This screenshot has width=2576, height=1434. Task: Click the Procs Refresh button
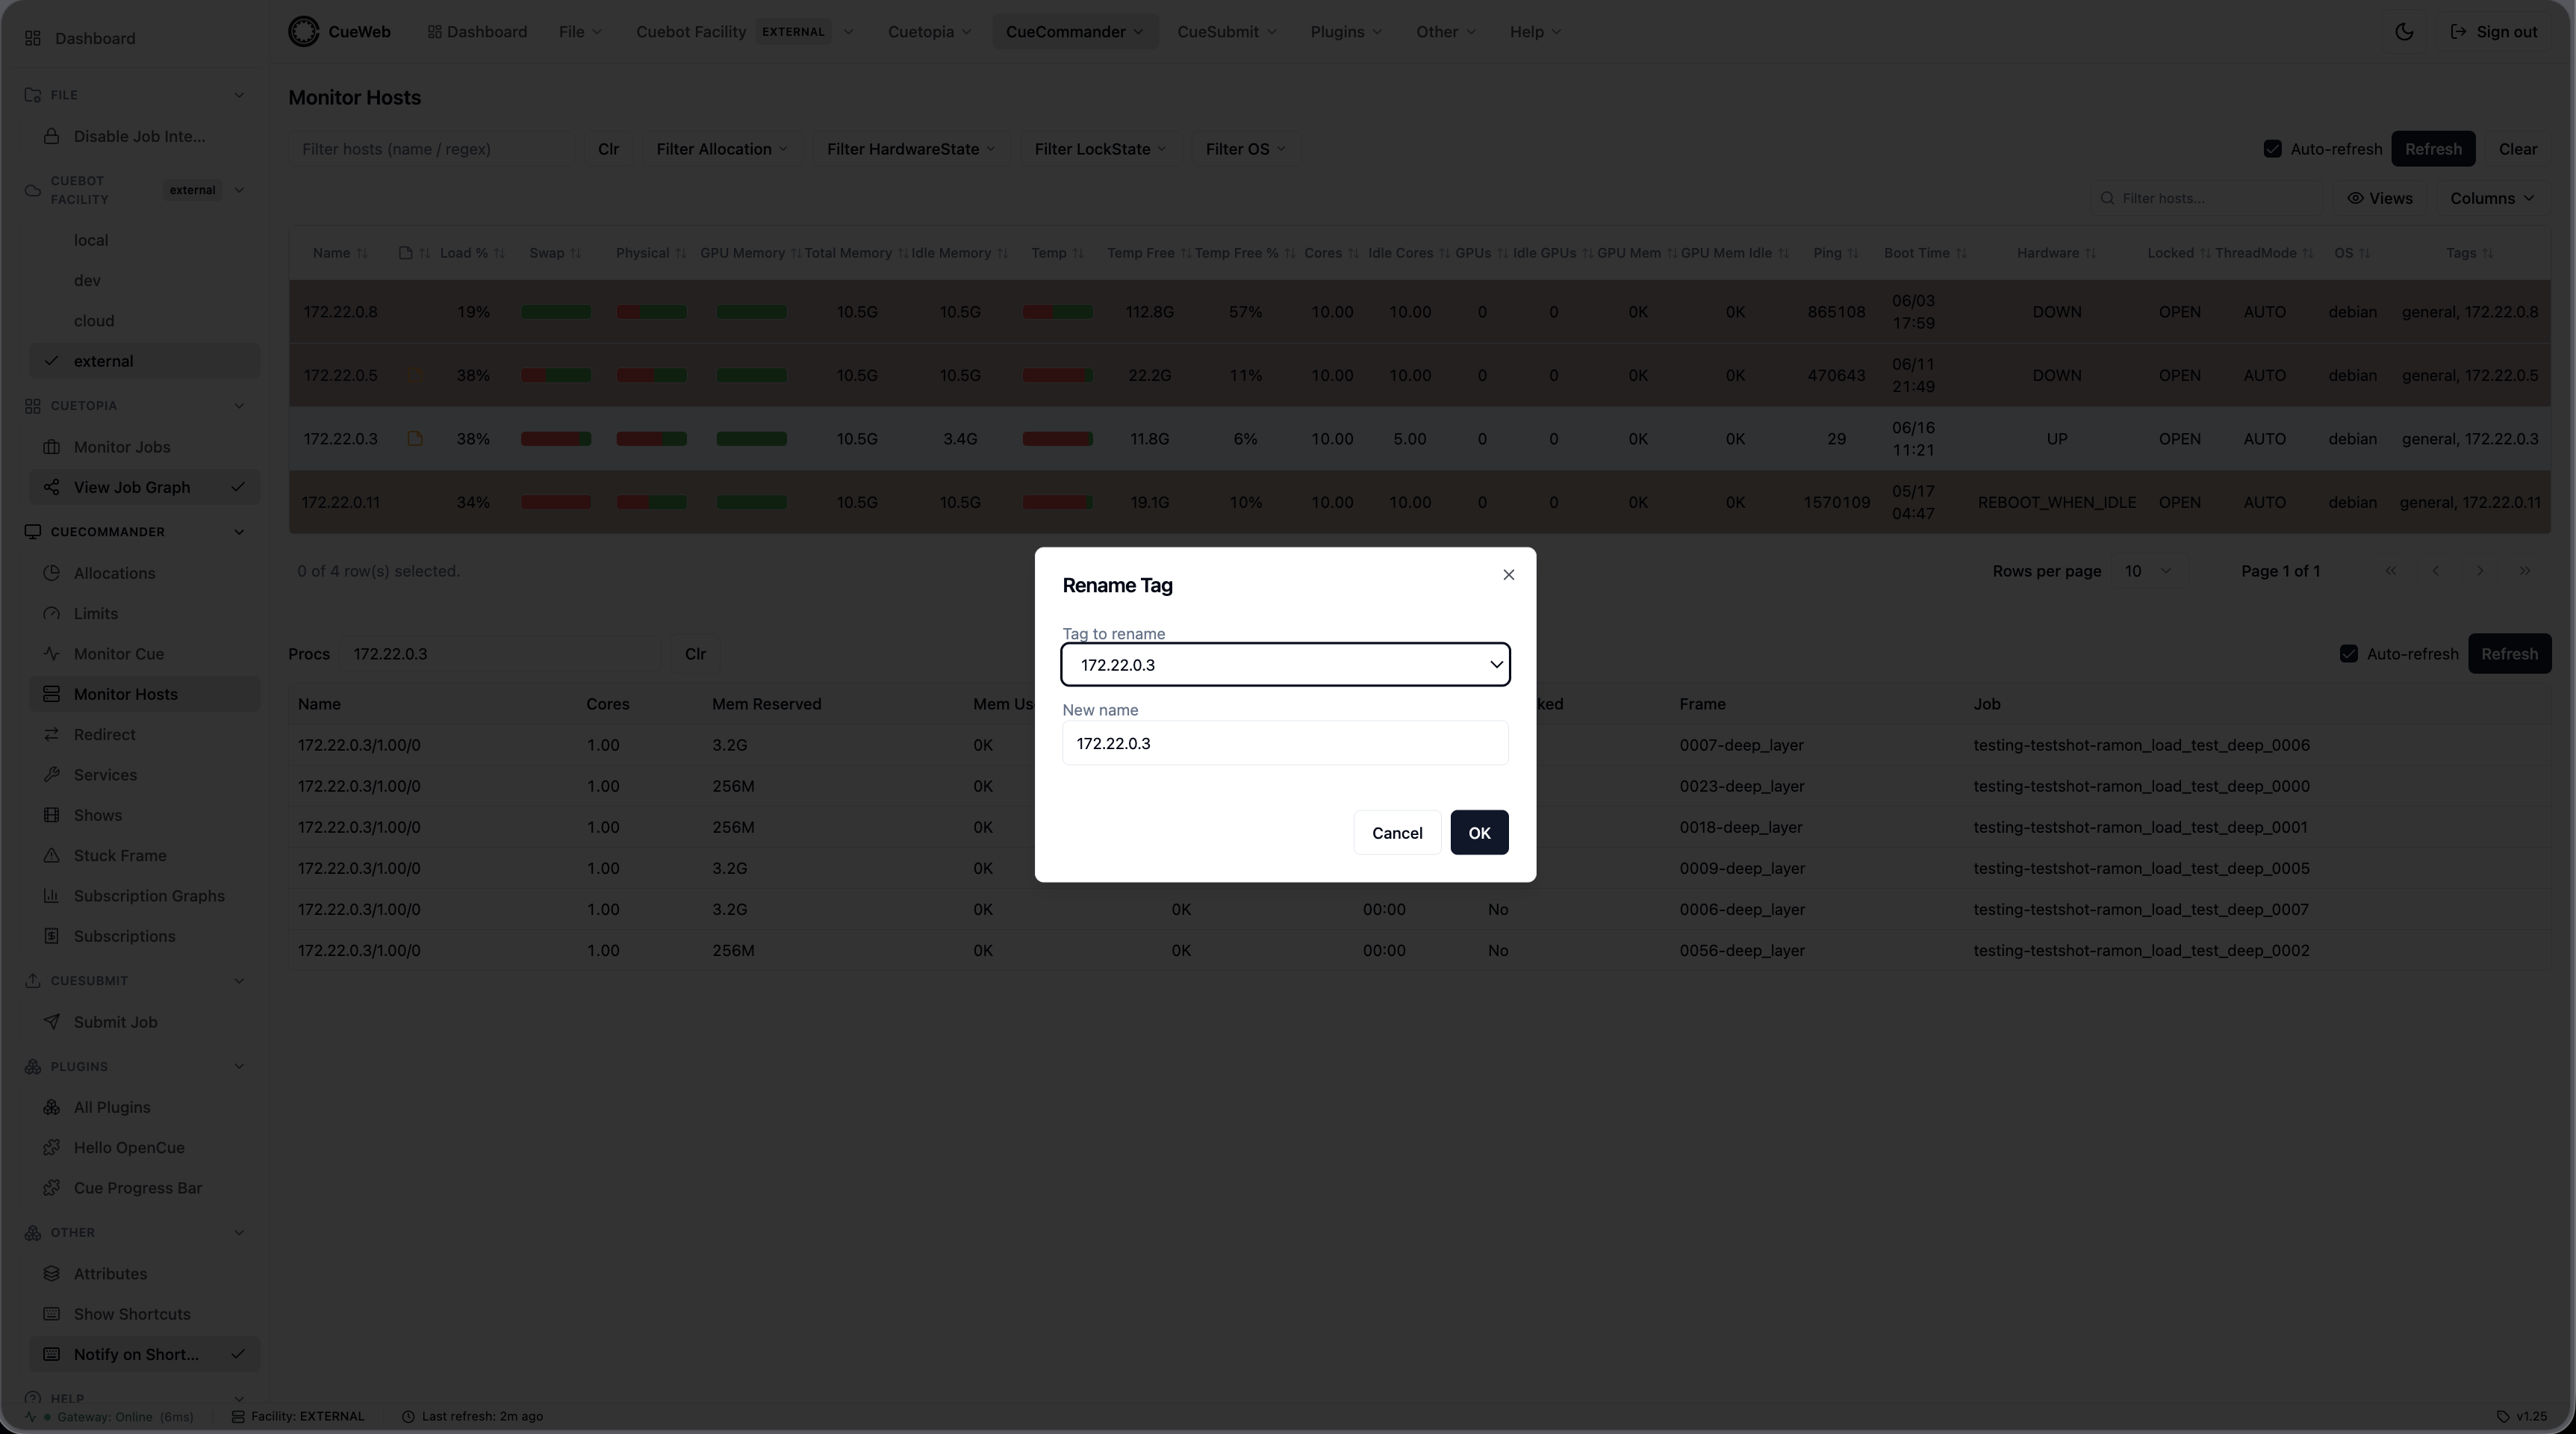point(2509,654)
